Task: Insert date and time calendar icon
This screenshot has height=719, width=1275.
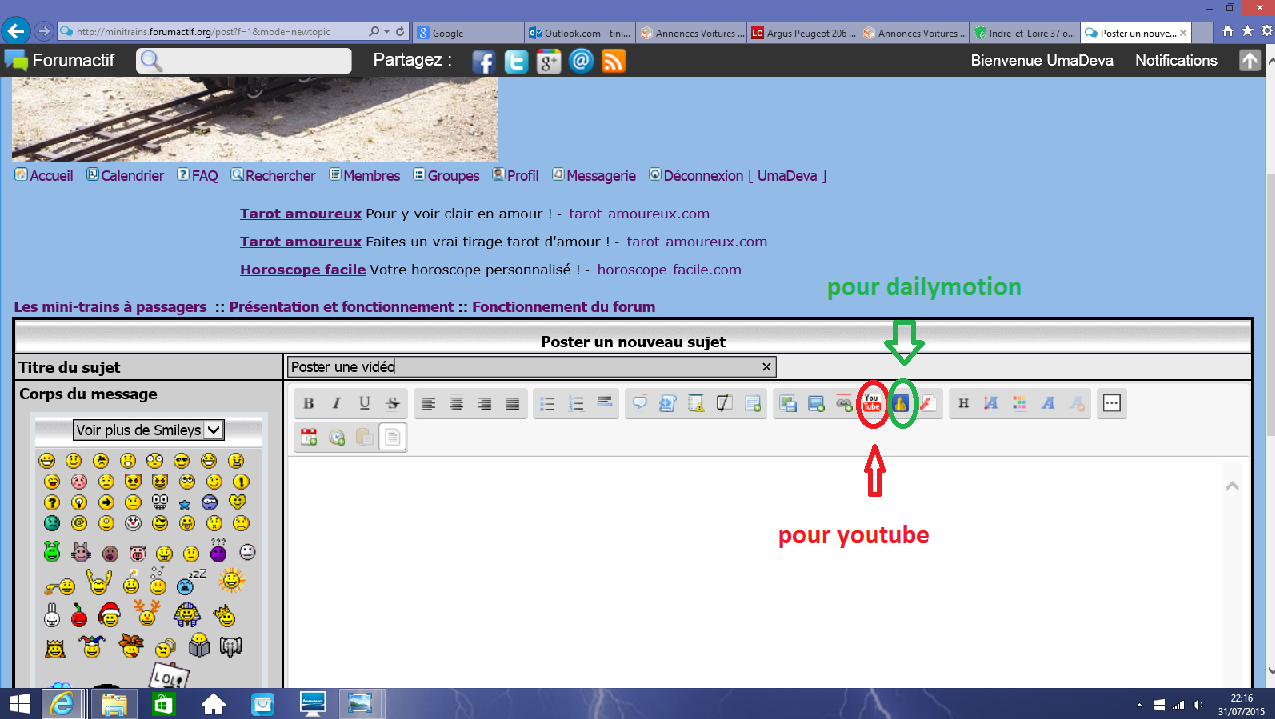Action: tap(309, 437)
